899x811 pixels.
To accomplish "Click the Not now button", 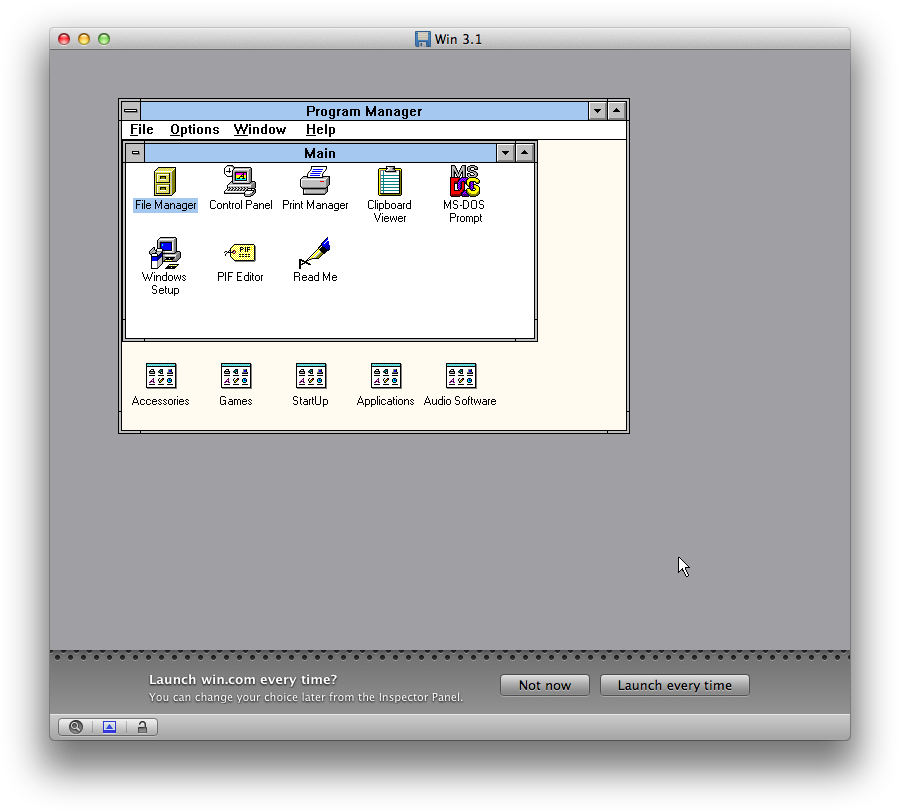I will 545,685.
